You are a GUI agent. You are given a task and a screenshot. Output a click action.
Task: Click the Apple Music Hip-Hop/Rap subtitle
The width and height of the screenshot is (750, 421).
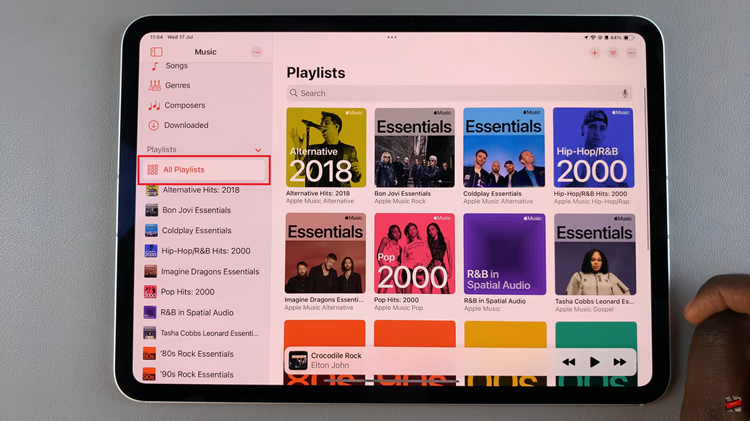(592, 201)
